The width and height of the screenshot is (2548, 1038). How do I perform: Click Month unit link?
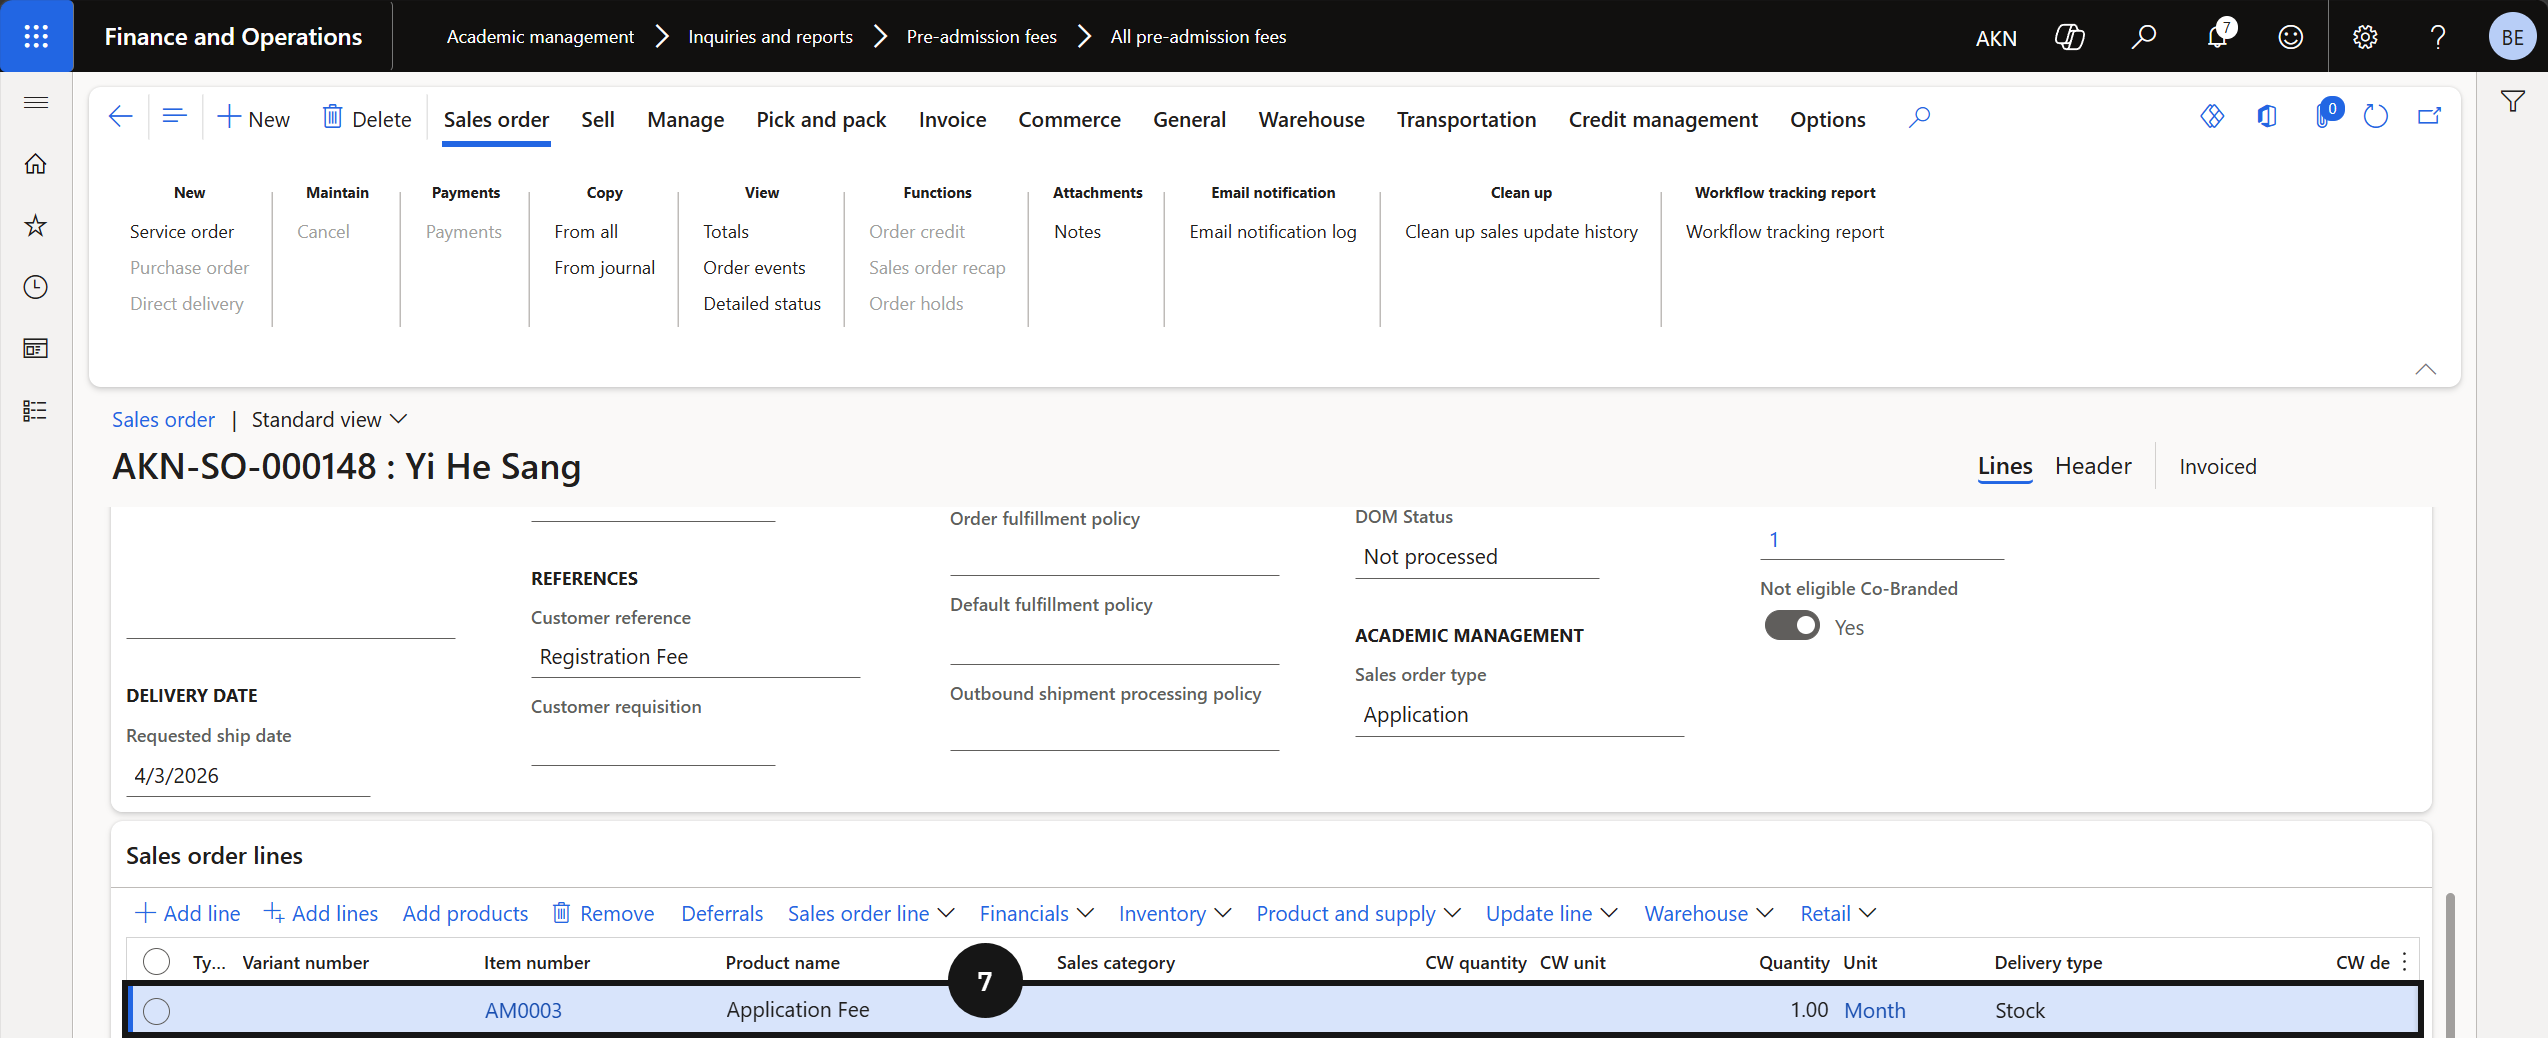tap(1875, 1011)
